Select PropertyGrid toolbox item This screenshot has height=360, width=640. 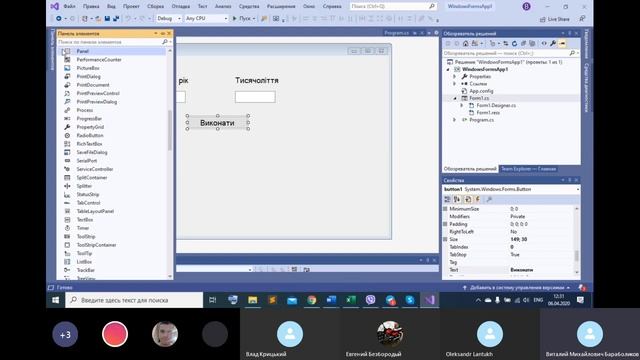coord(90,127)
